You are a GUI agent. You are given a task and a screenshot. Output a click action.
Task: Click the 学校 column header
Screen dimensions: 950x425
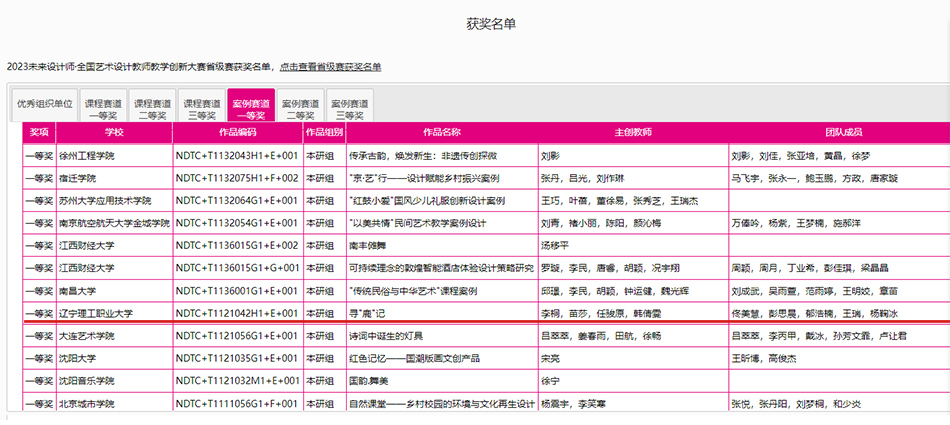pyautogui.click(x=113, y=132)
